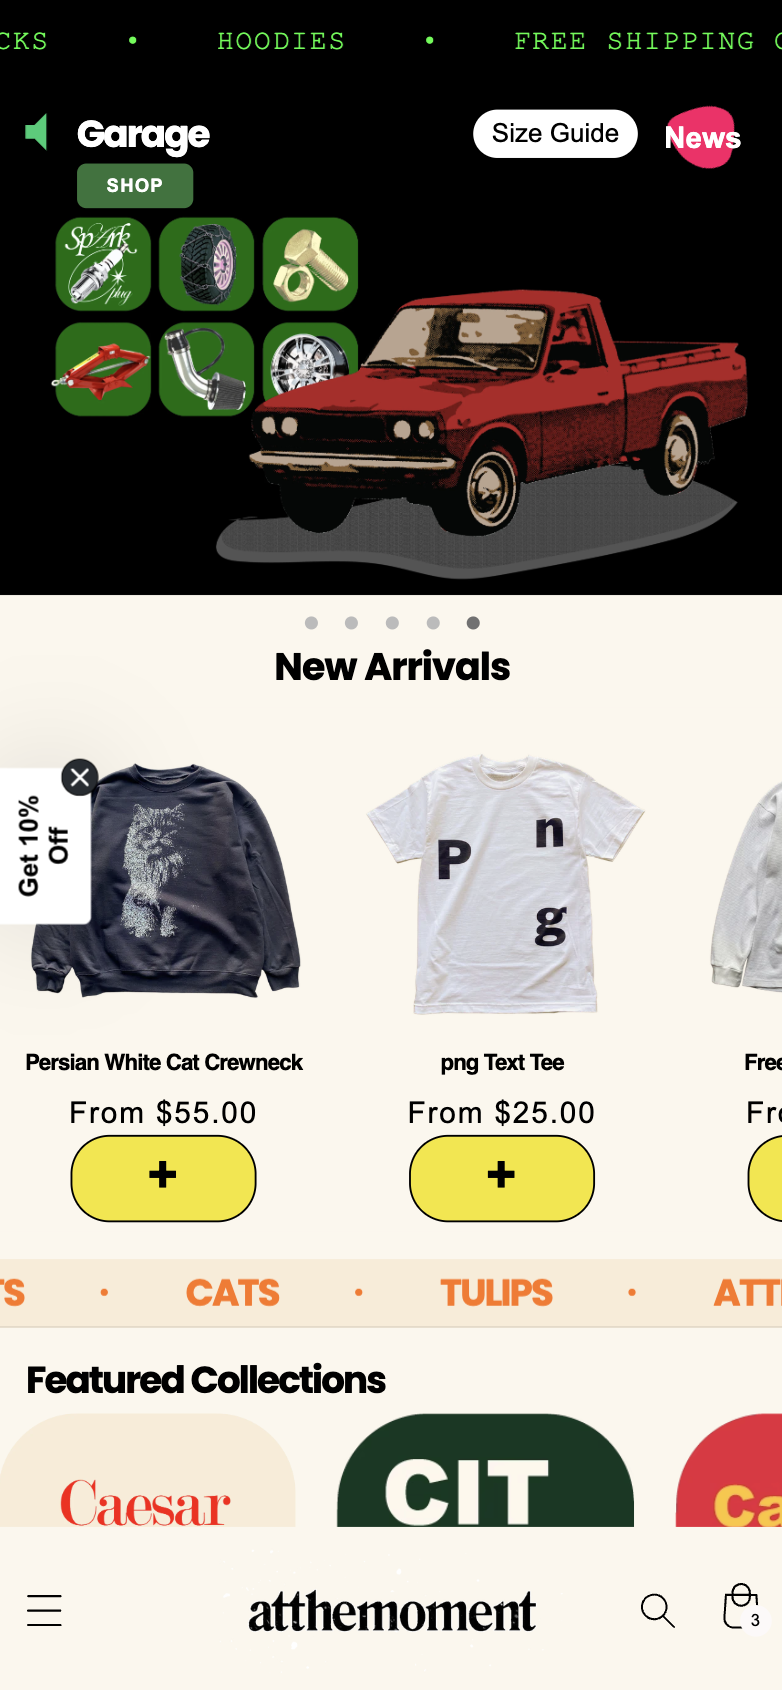Select the spark plug garage icon
The width and height of the screenshot is (782, 1690).
click(103, 264)
